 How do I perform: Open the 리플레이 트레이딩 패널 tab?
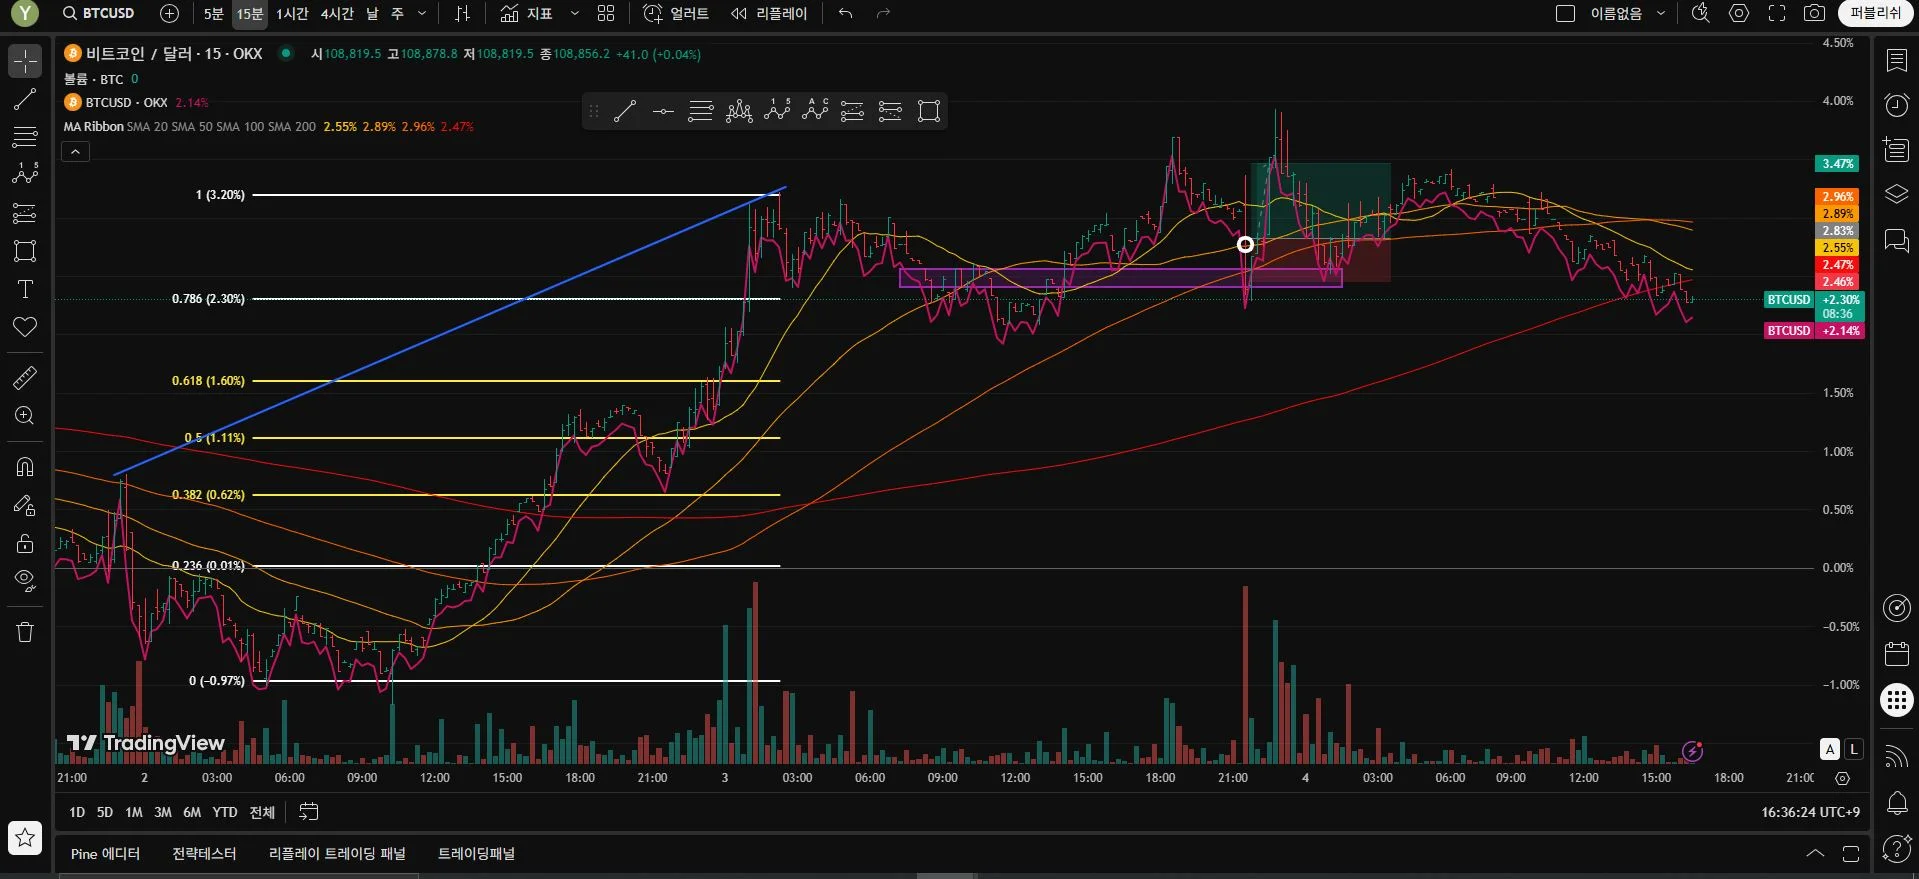coord(337,853)
